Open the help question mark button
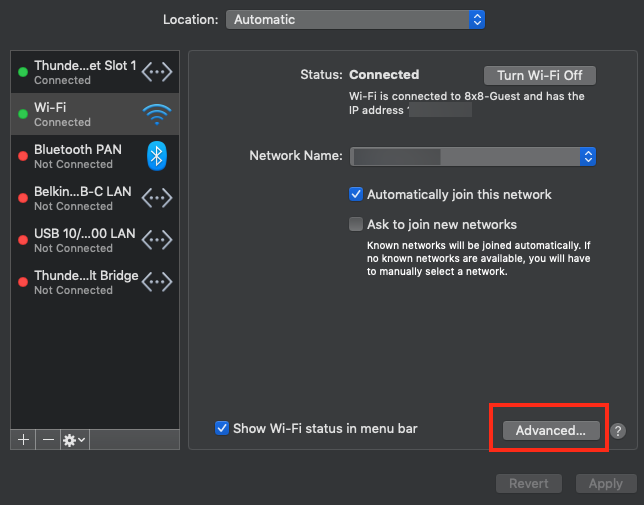This screenshot has width=644, height=505. coord(619,431)
